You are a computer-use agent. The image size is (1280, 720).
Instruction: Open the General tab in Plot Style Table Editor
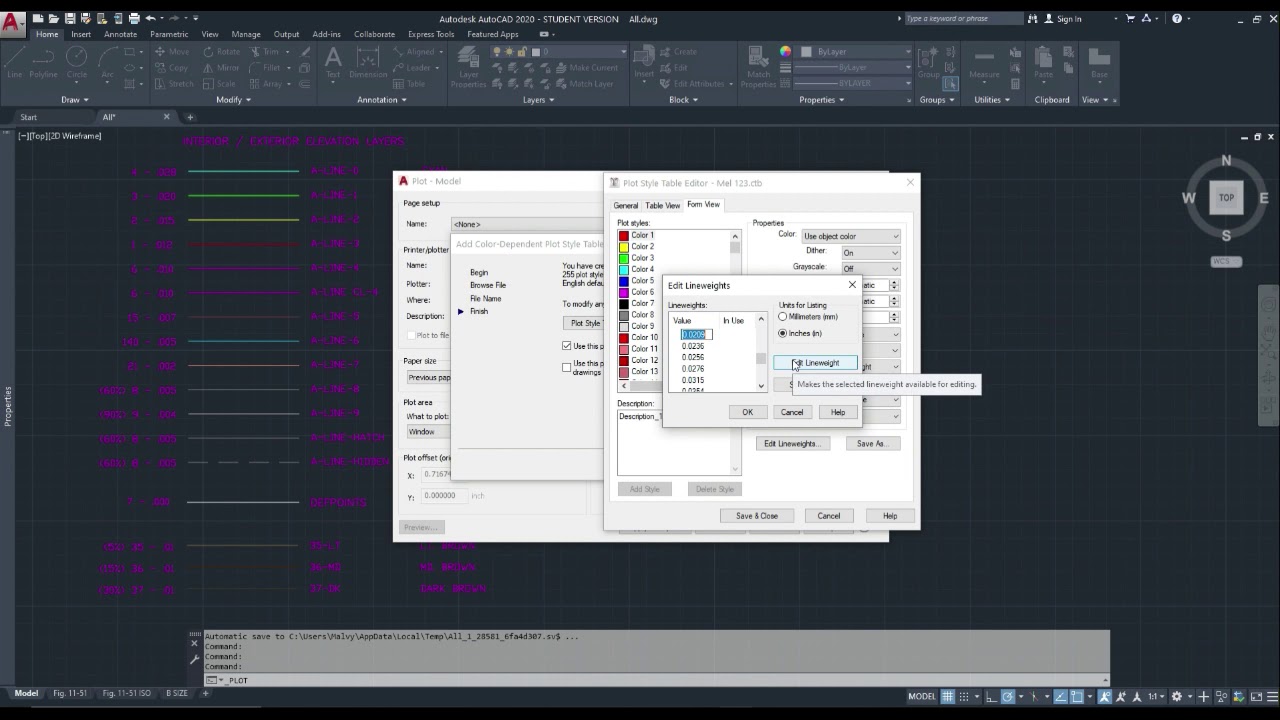click(625, 205)
